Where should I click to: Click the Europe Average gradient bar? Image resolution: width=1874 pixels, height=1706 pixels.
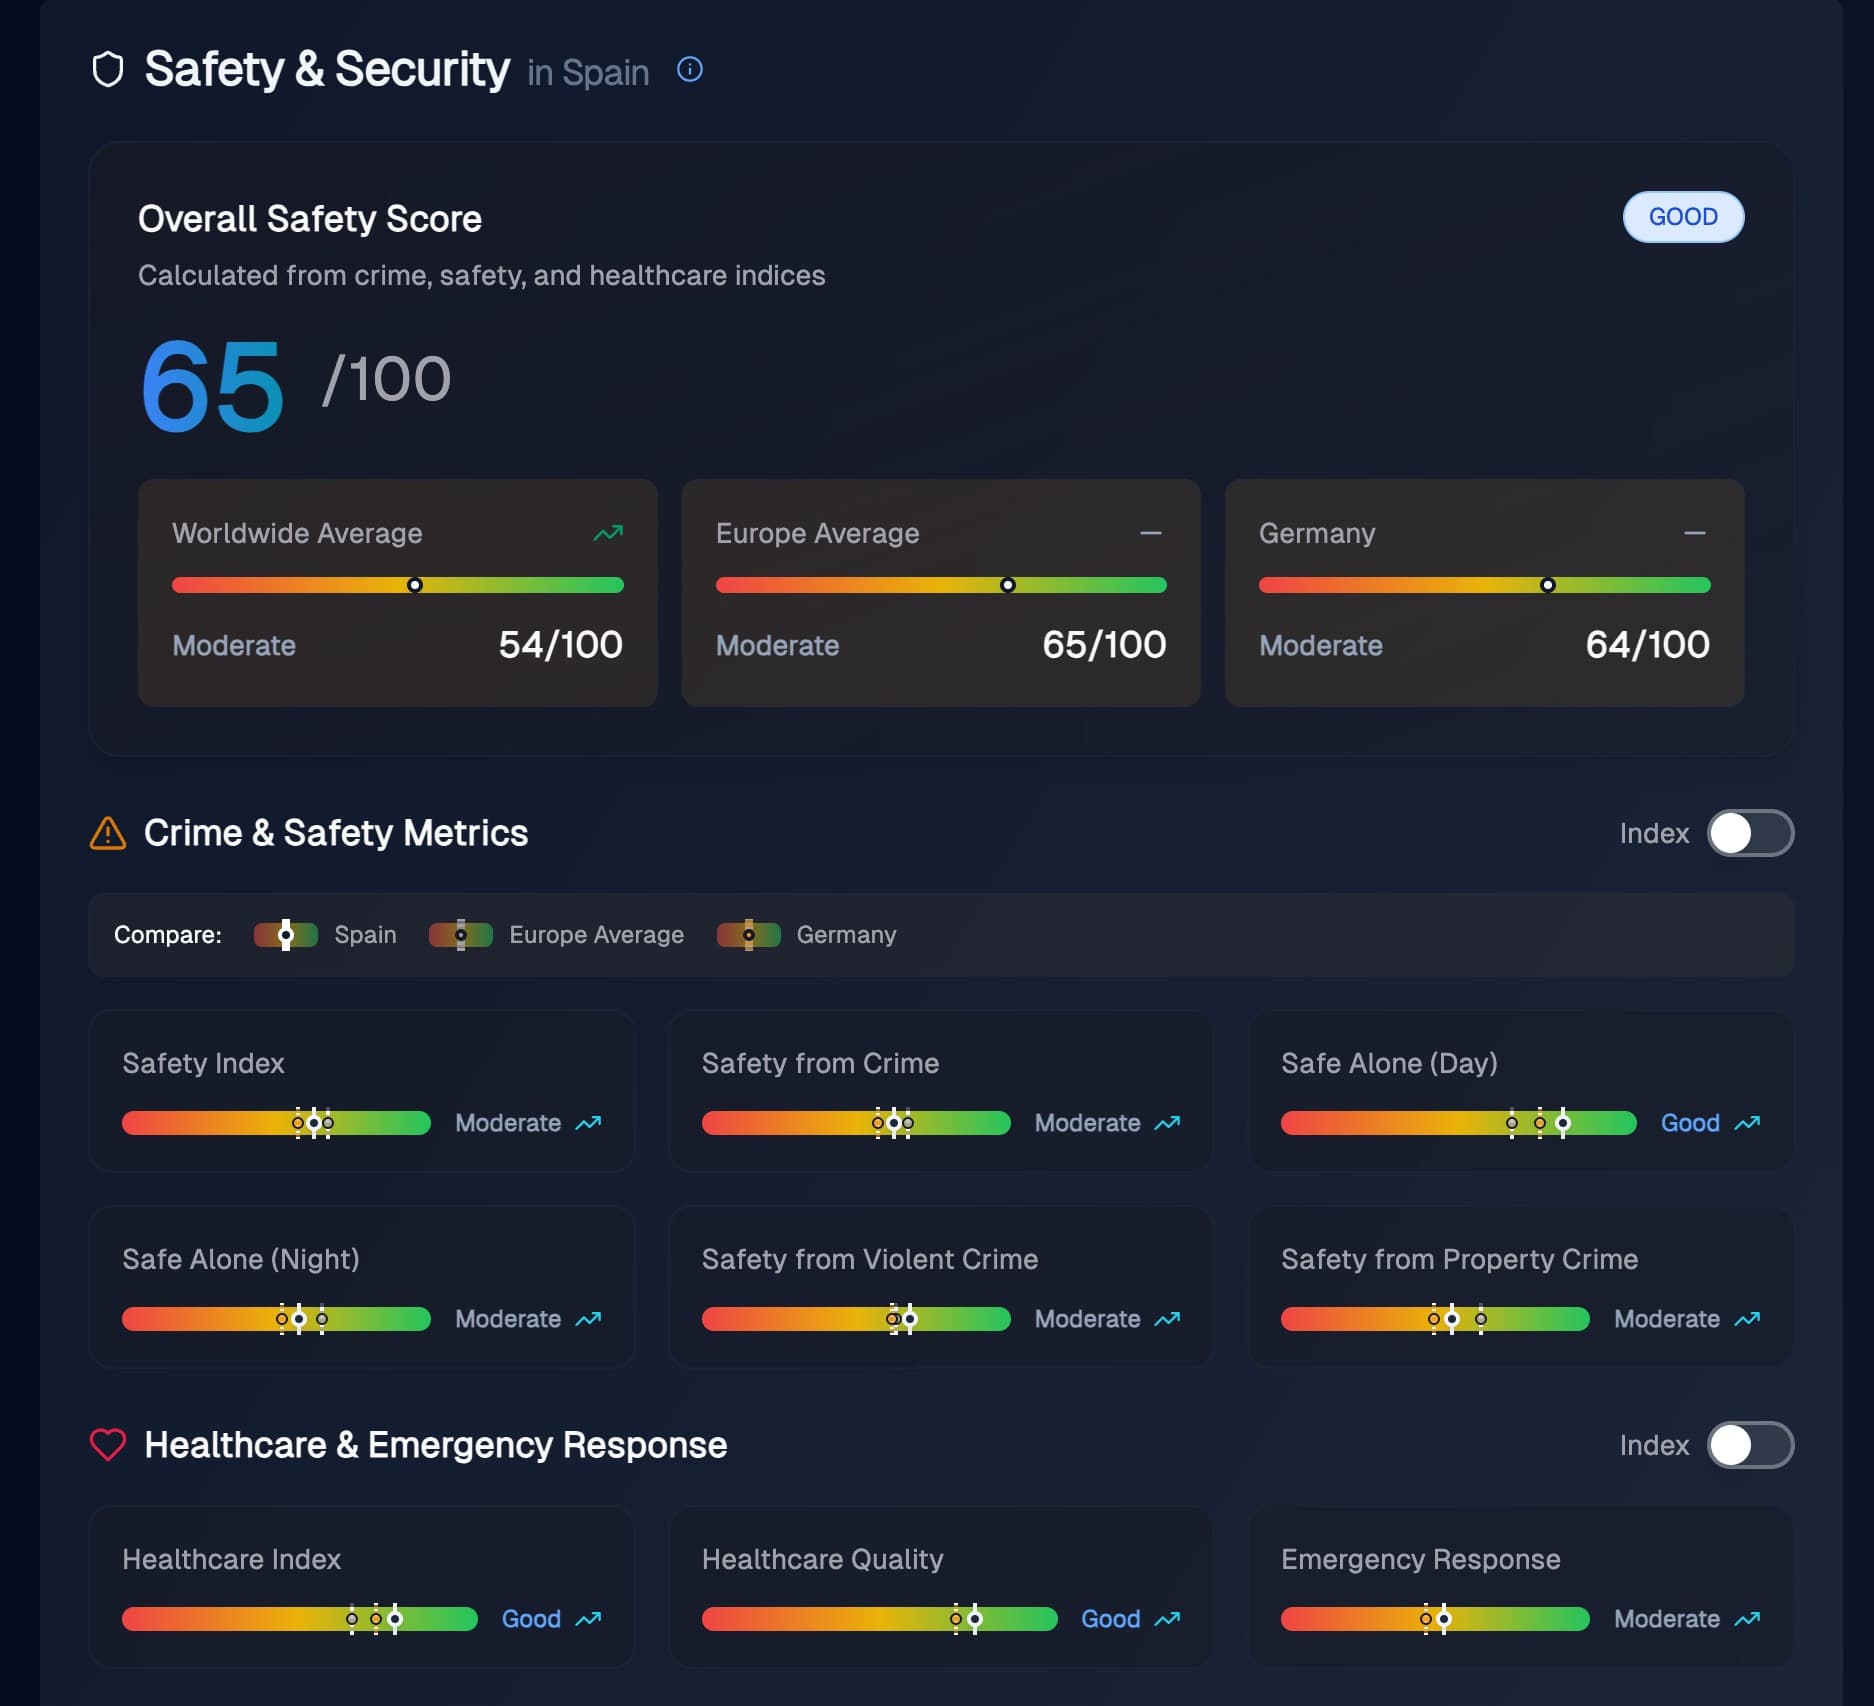coord(941,585)
